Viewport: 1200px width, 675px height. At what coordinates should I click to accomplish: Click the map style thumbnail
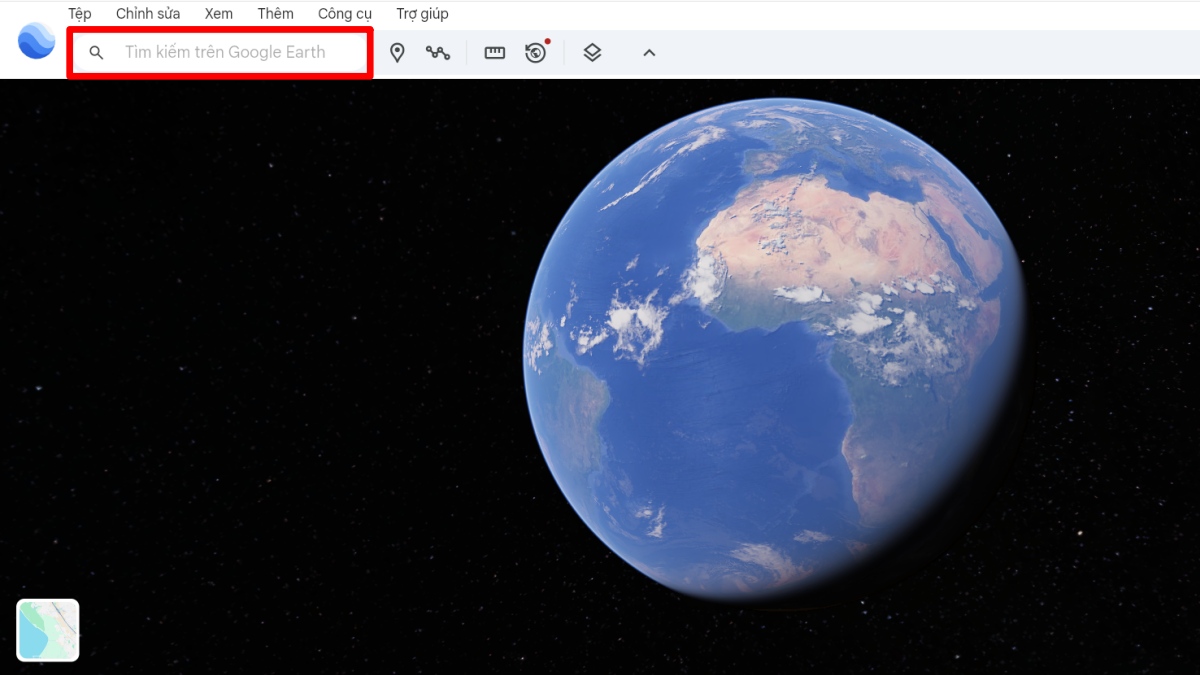(x=48, y=630)
